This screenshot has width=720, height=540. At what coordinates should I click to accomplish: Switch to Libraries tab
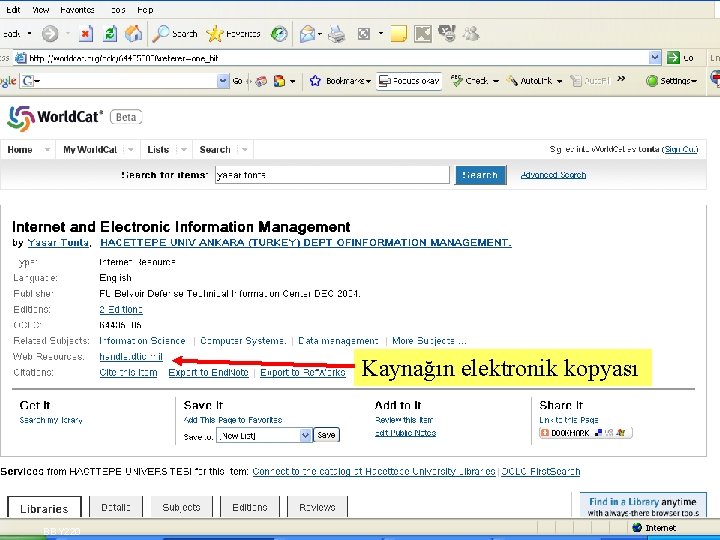[x=44, y=508]
